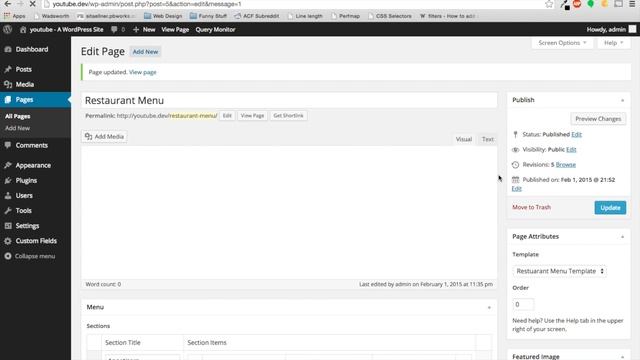Collapse the Featured Image metabox
This screenshot has width=640, height=360.
click(x=622, y=357)
